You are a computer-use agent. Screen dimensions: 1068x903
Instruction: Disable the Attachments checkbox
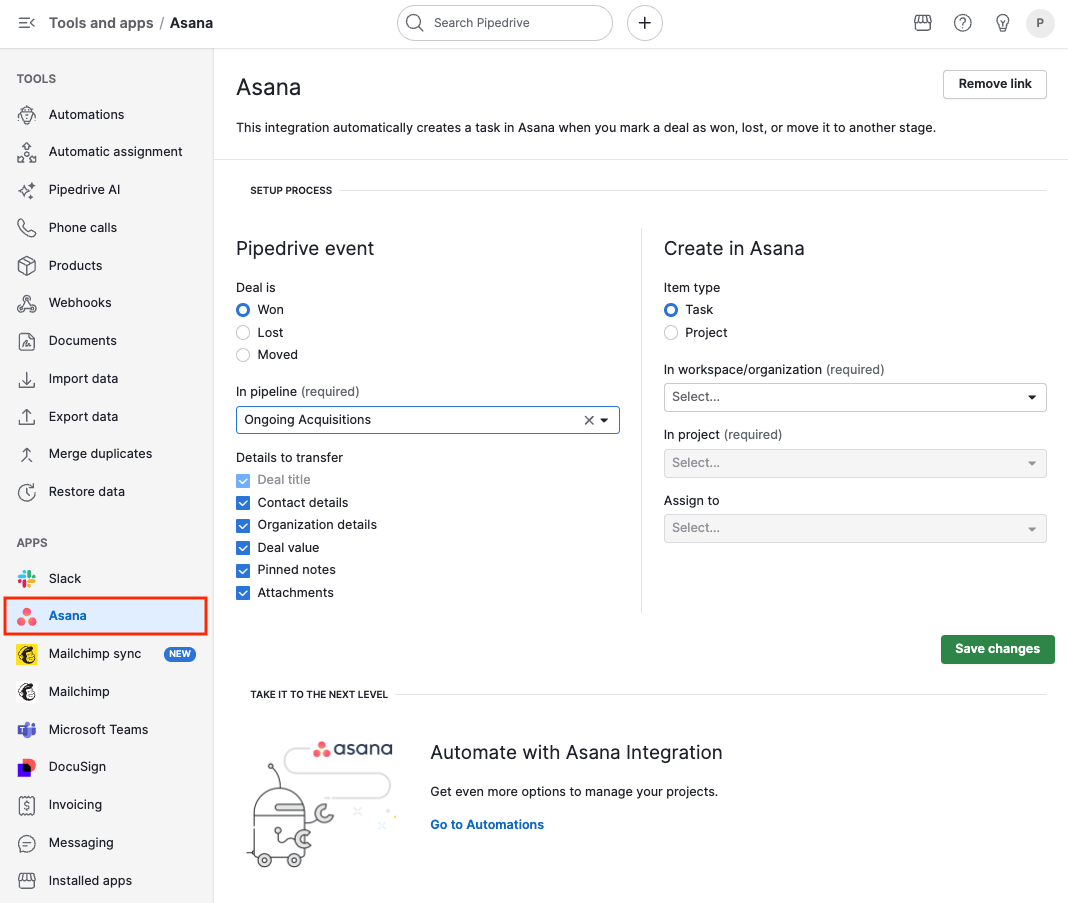(x=243, y=593)
